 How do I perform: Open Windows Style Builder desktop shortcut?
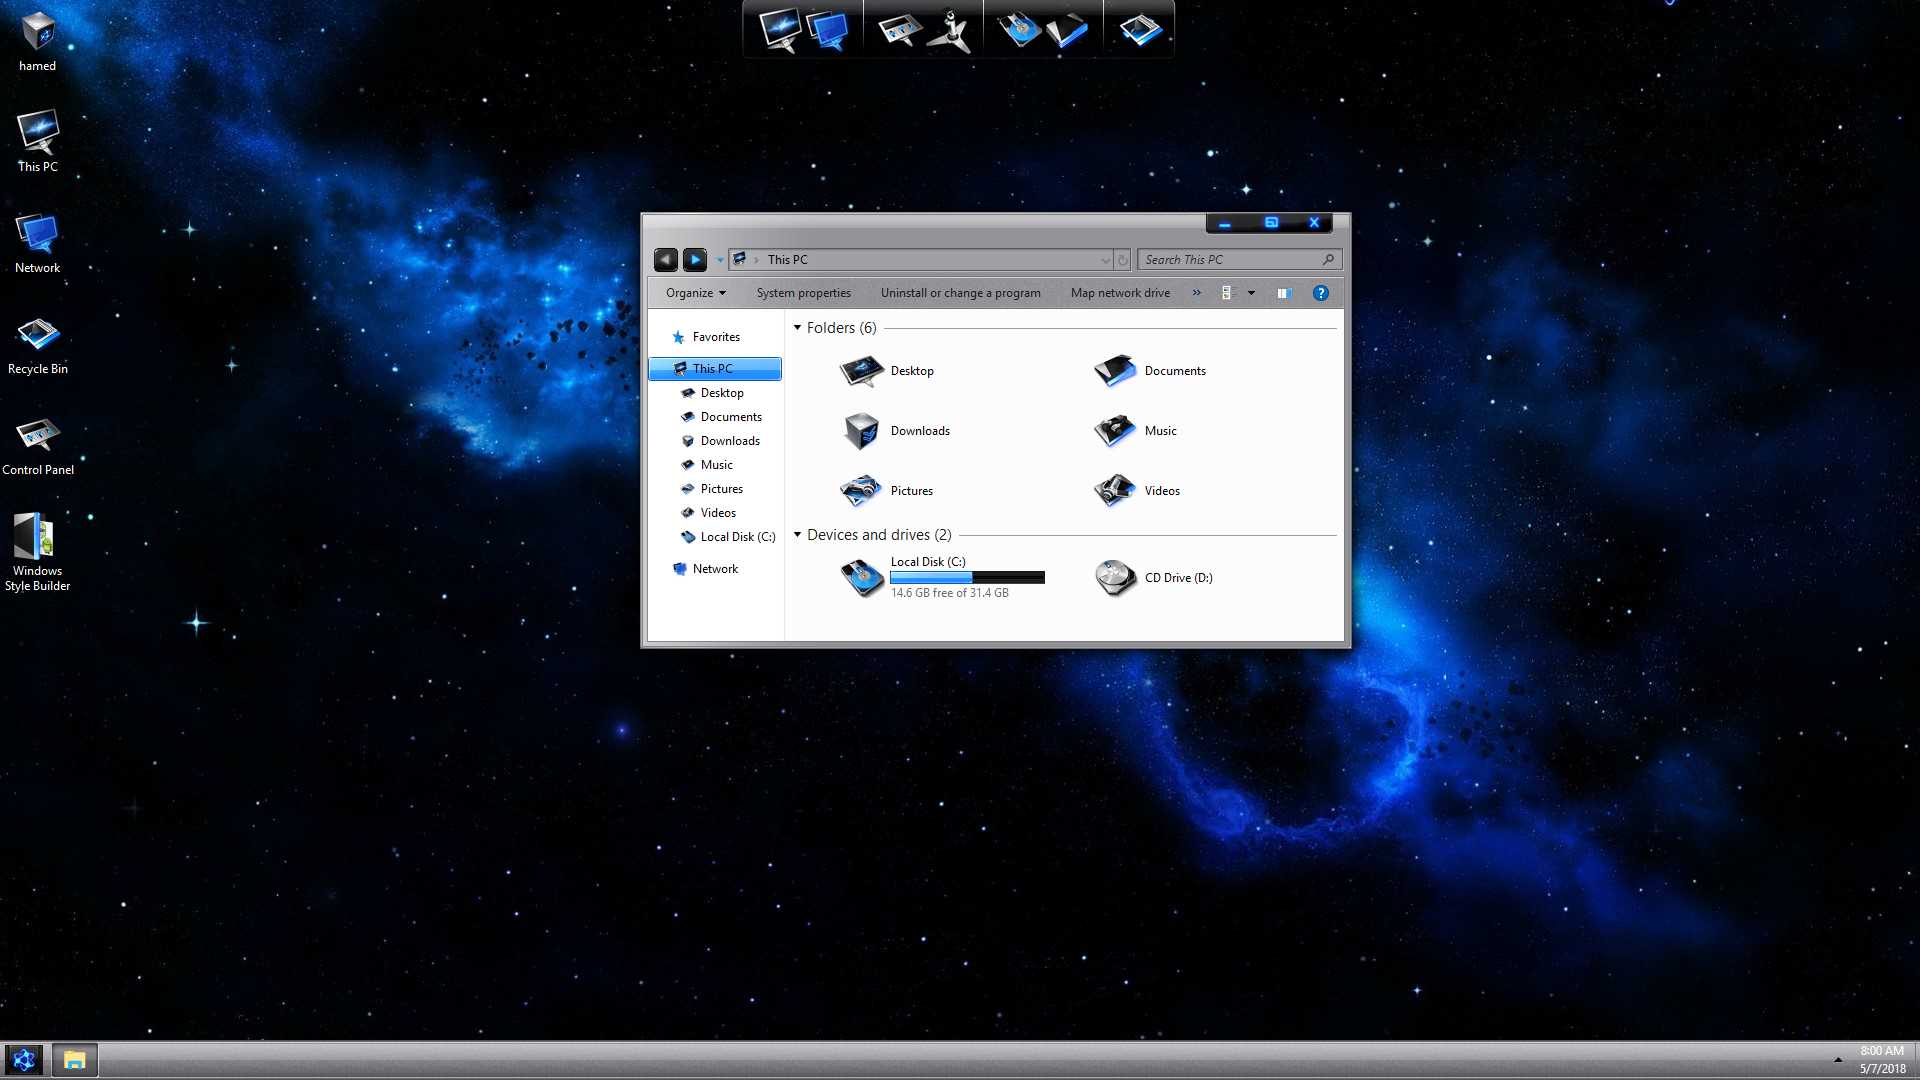click(x=37, y=551)
